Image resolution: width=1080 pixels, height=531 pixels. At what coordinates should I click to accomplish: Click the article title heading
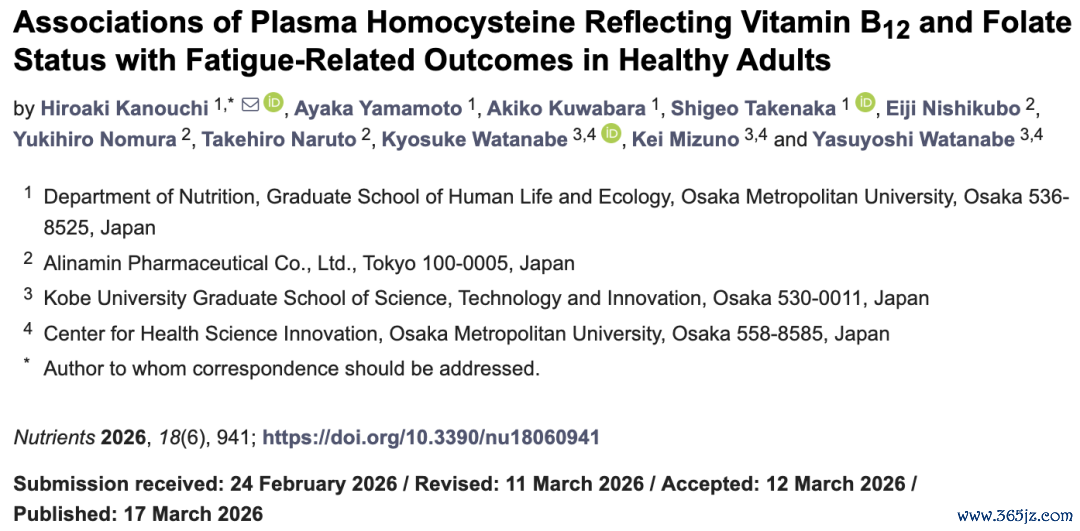click(537, 43)
